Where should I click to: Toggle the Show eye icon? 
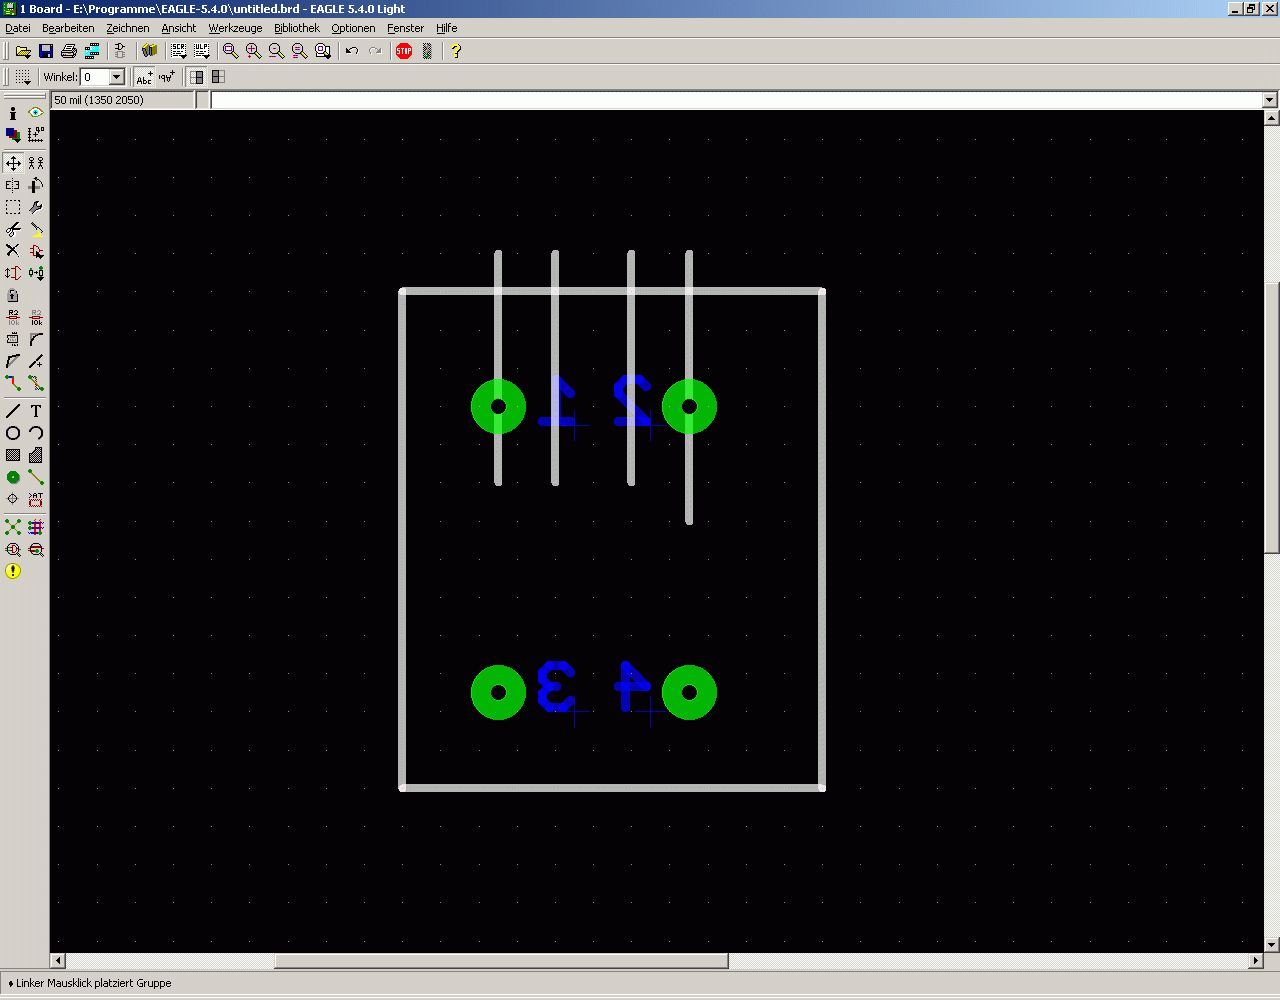tap(36, 113)
